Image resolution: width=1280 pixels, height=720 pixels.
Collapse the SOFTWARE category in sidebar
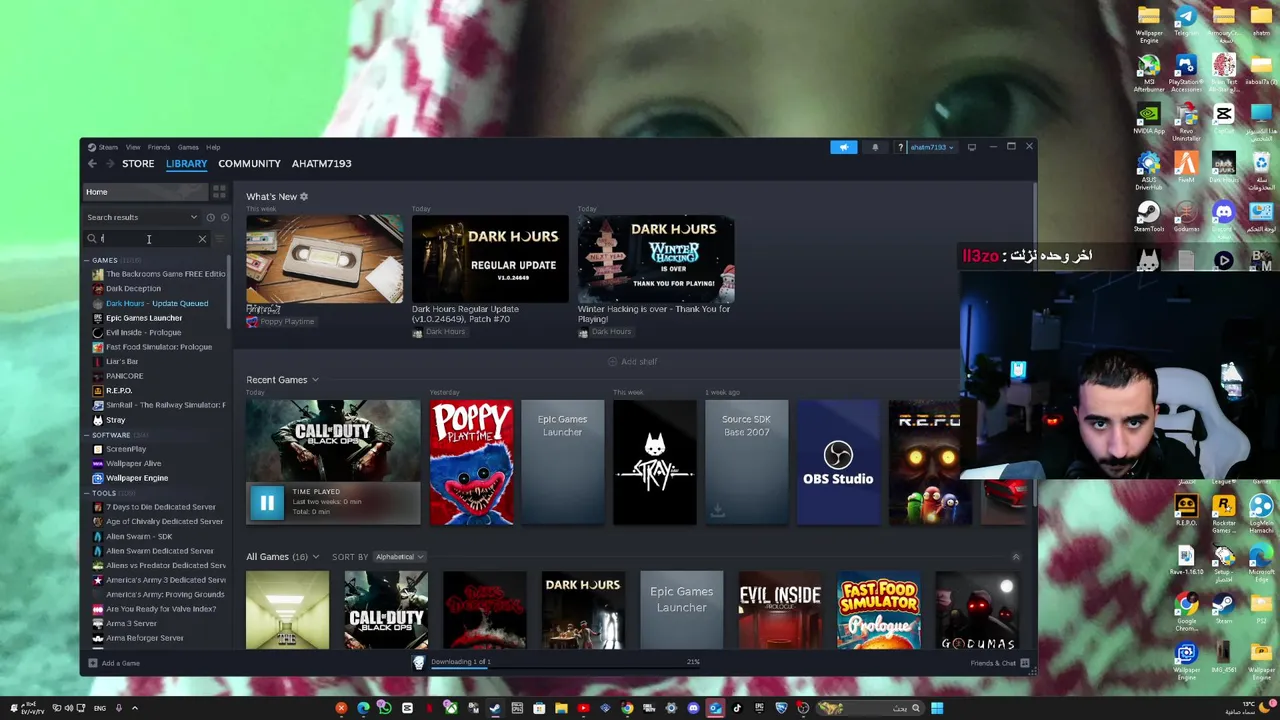coord(87,435)
